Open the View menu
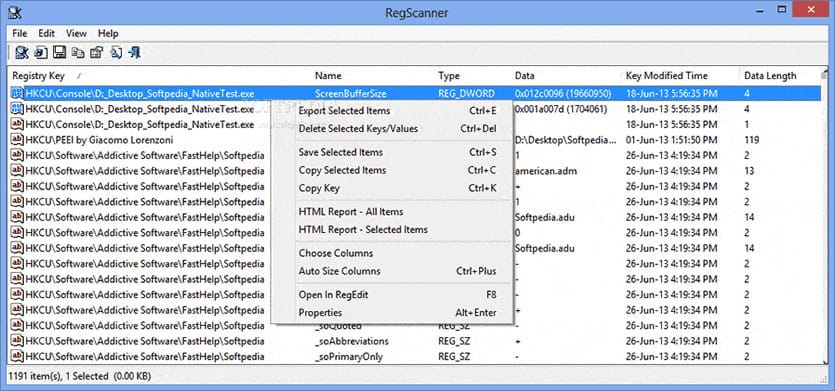This screenshot has width=835, height=391. point(76,33)
